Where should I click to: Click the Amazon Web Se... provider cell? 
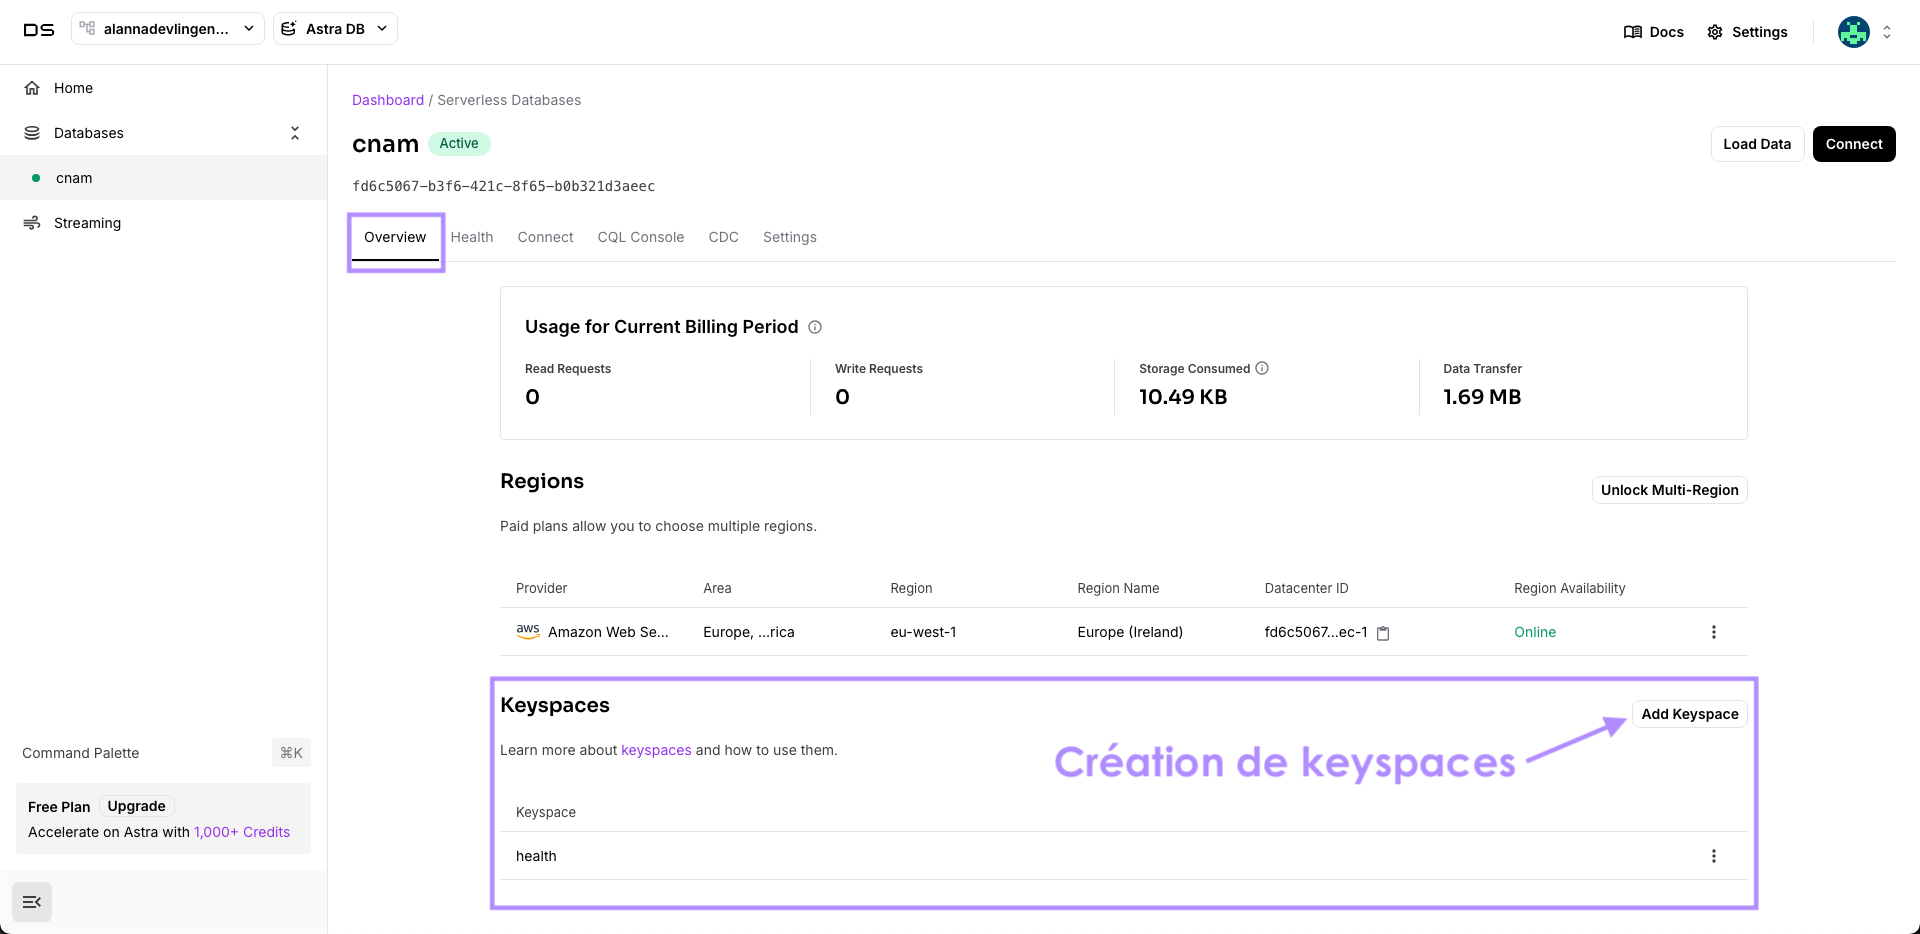point(608,632)
